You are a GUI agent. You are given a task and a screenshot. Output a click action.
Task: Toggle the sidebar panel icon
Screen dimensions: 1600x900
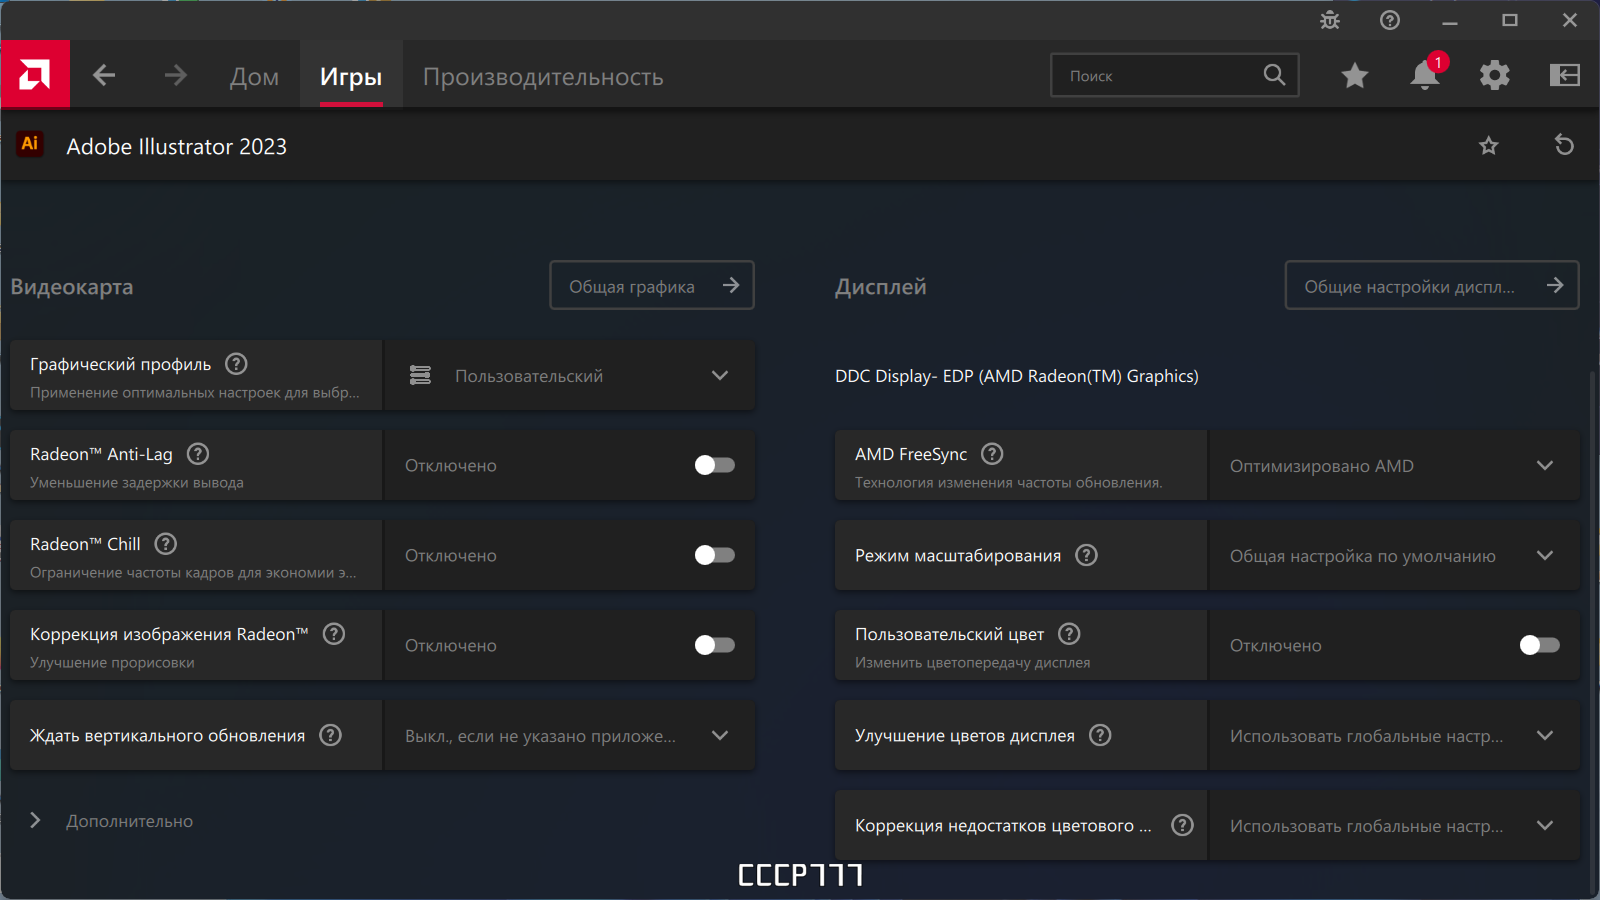pos(1565,75)
